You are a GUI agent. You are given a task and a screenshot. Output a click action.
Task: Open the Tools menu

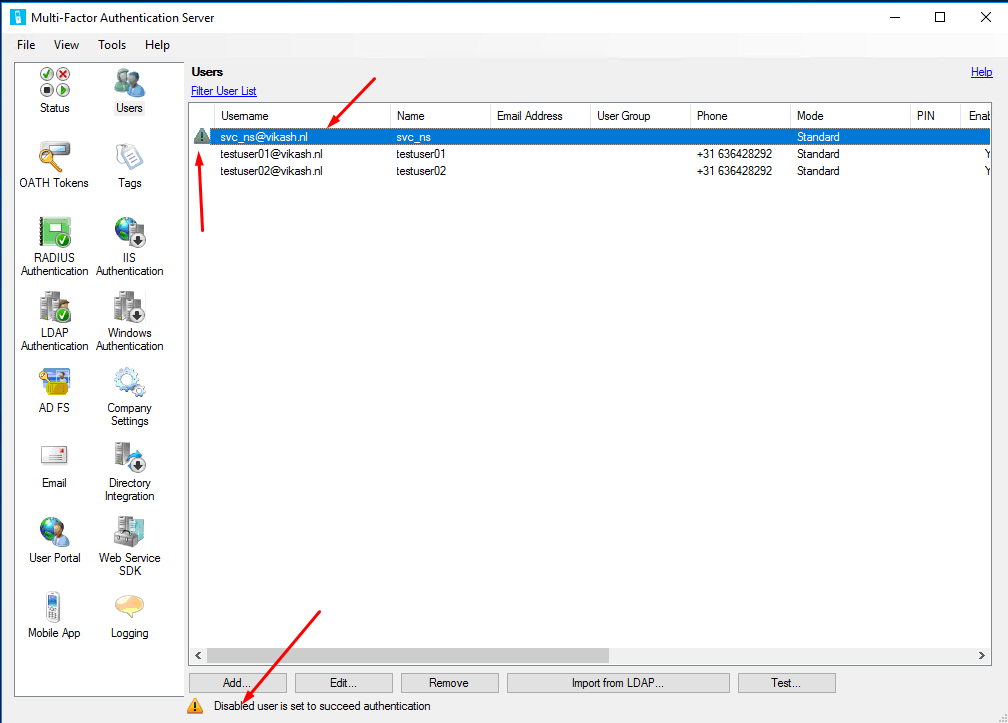(x=112, y=45)
